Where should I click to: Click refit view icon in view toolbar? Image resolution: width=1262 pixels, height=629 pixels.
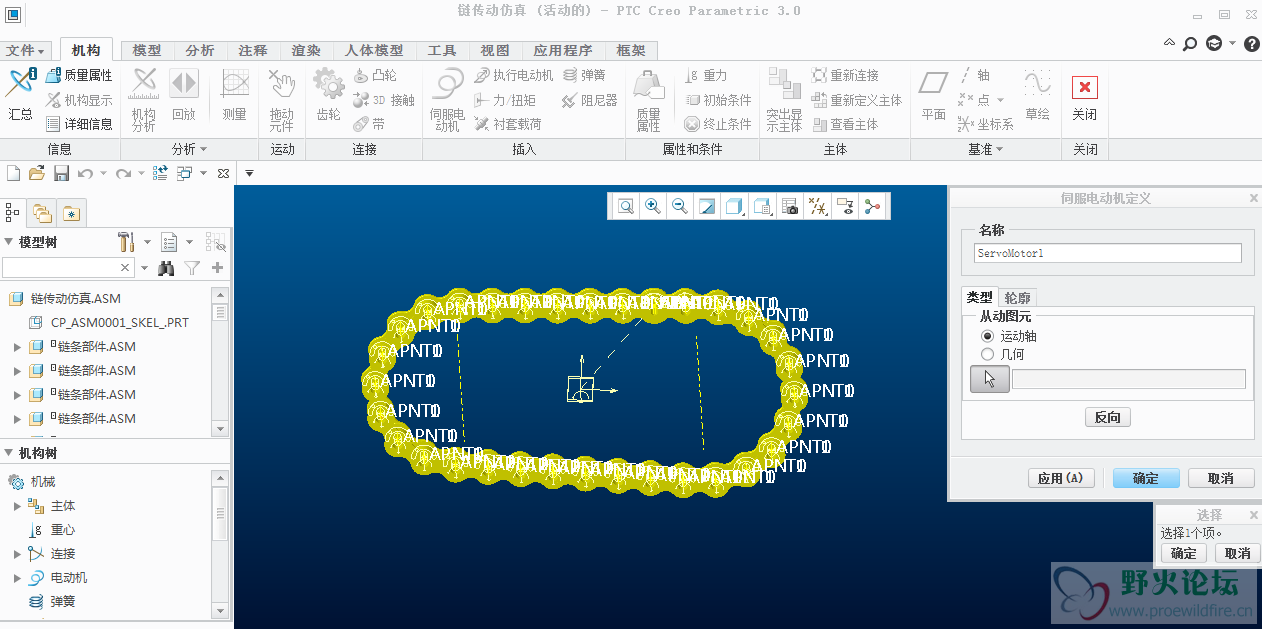click(x=626, y=206)
